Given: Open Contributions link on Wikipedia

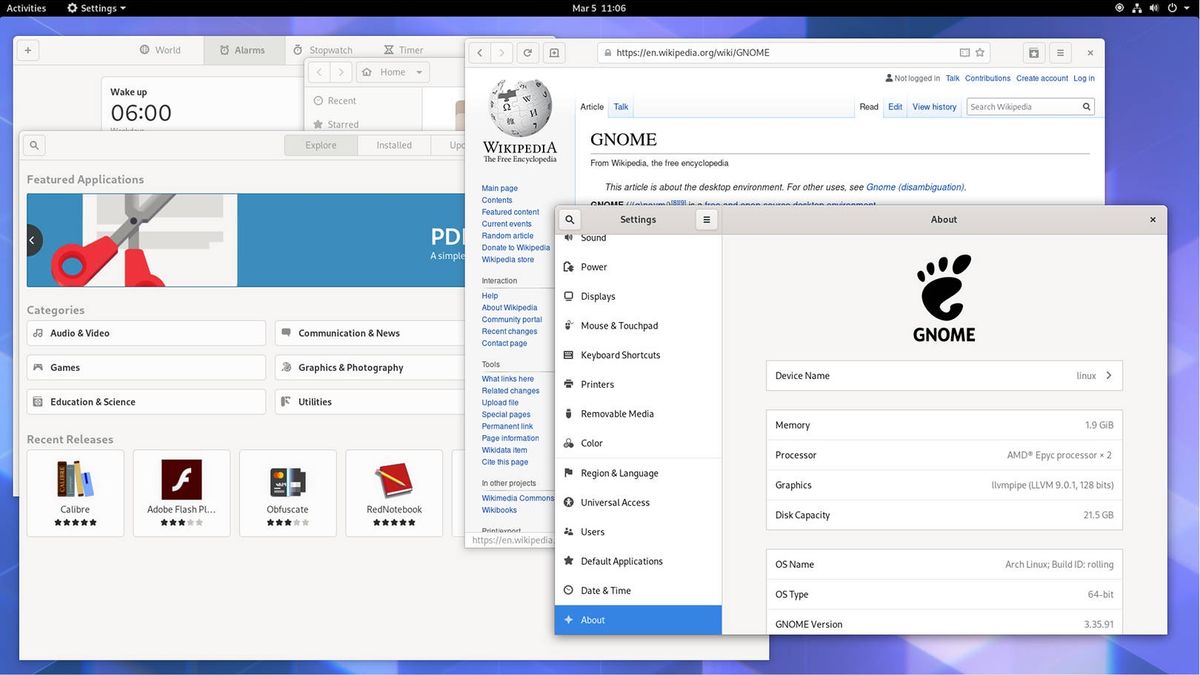Looking at the screenshot, I should pyautogui.click(x=987, y=78).
